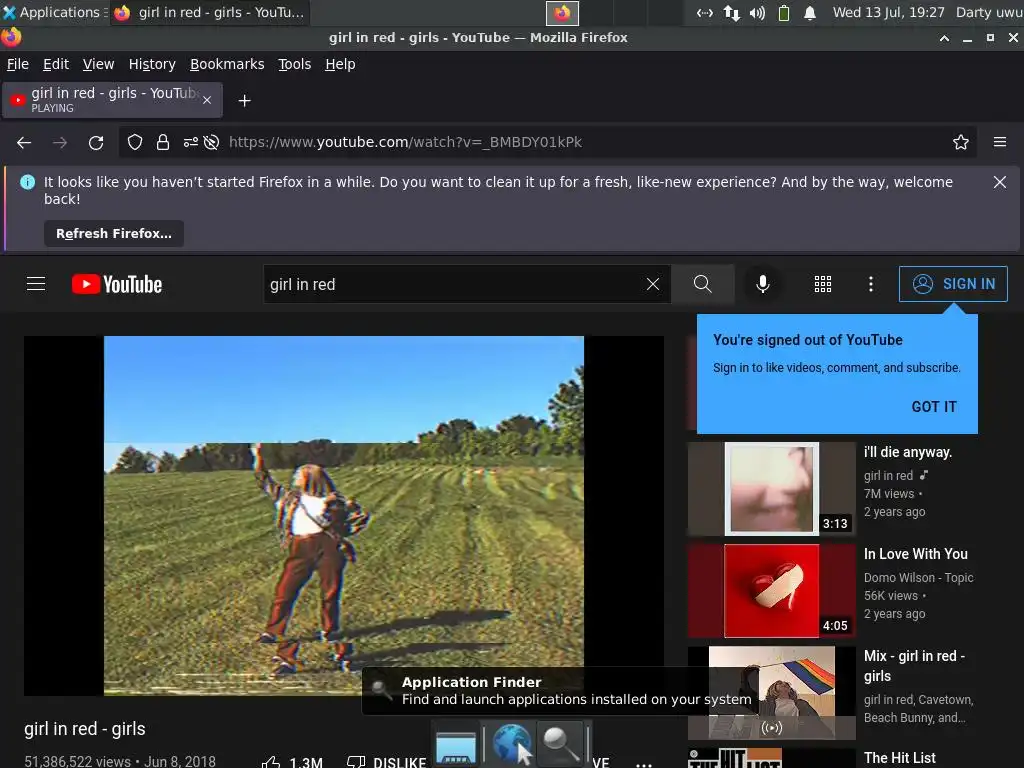This screenshot has height=768, width=1024.
Task: Launch the web browser from the dock
Action: 511,743
